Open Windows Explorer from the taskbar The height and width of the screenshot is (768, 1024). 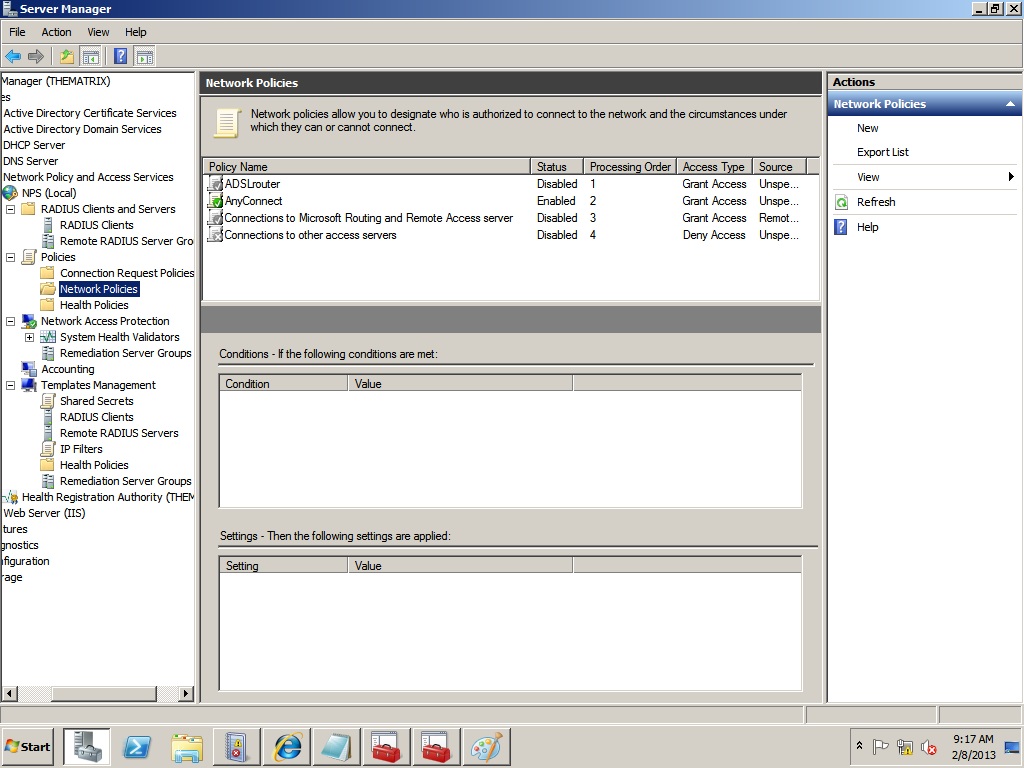(187, 746)
